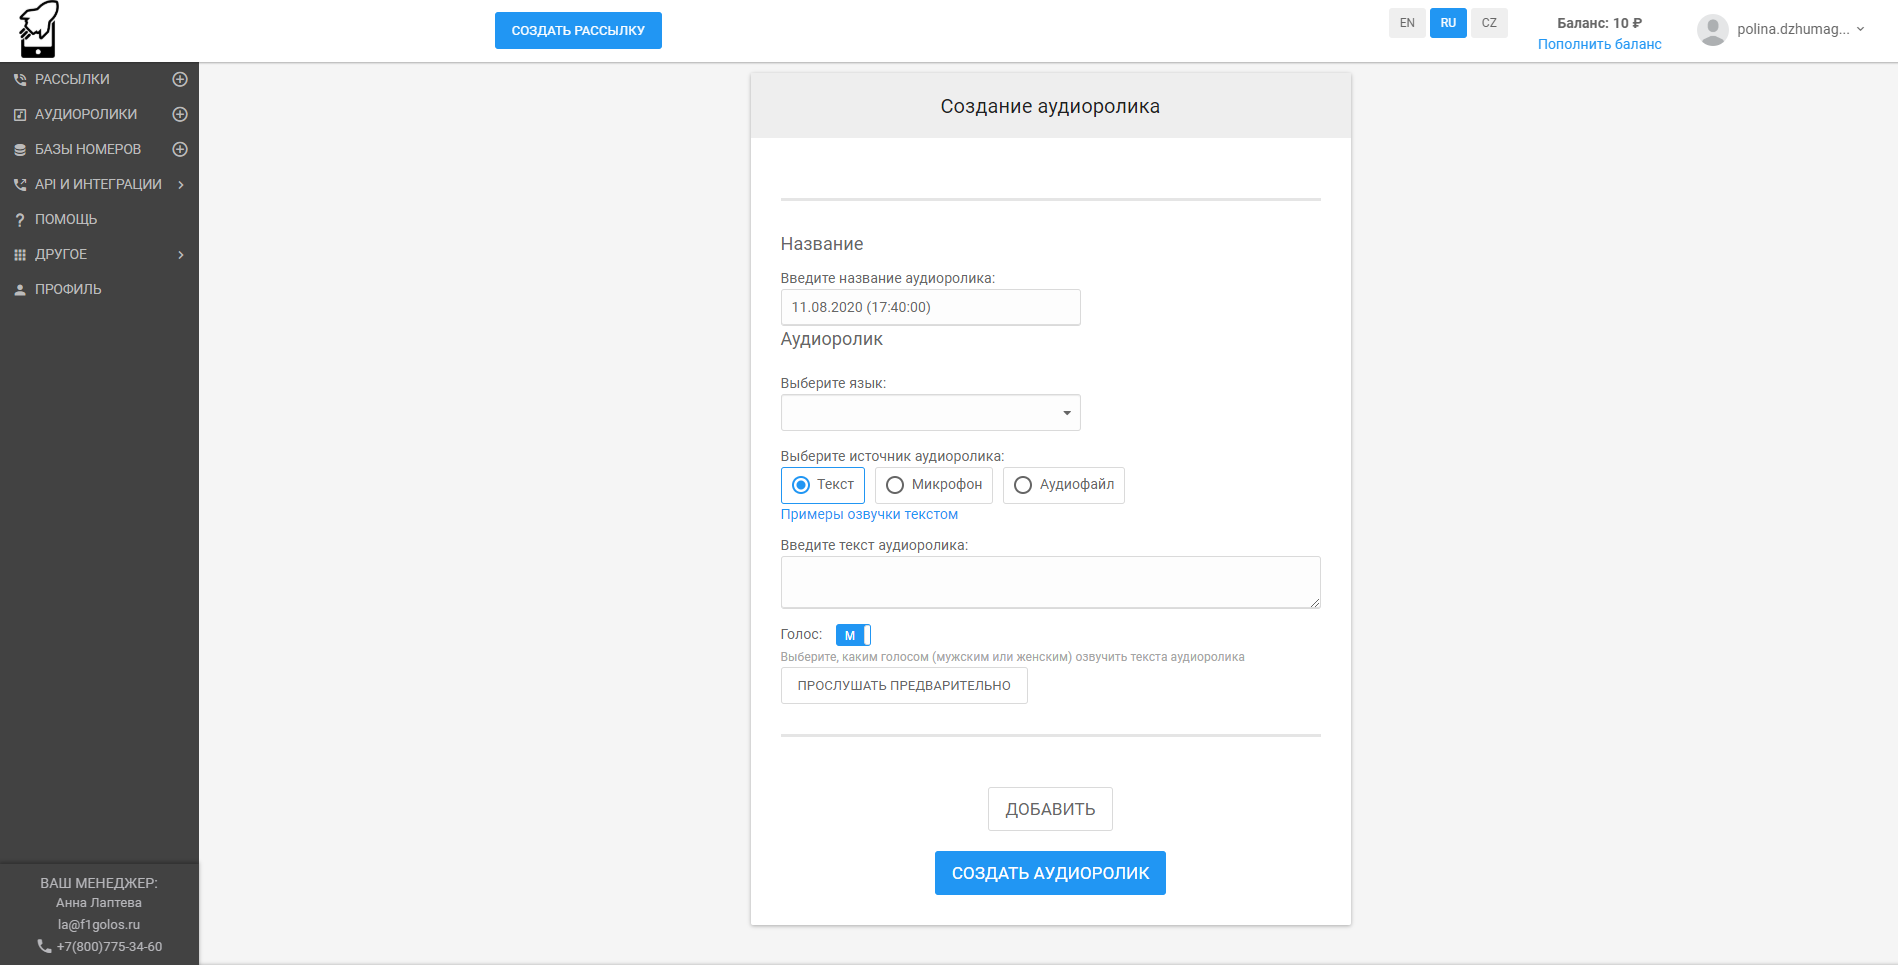Viewport: 1898px width, 965px height.
Task: Open the language selection dropdown
Action: (930, 413)
